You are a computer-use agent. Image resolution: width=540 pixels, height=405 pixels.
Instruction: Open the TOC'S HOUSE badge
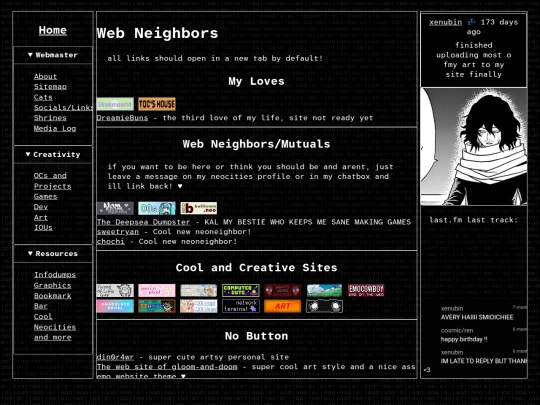[157, 104]
